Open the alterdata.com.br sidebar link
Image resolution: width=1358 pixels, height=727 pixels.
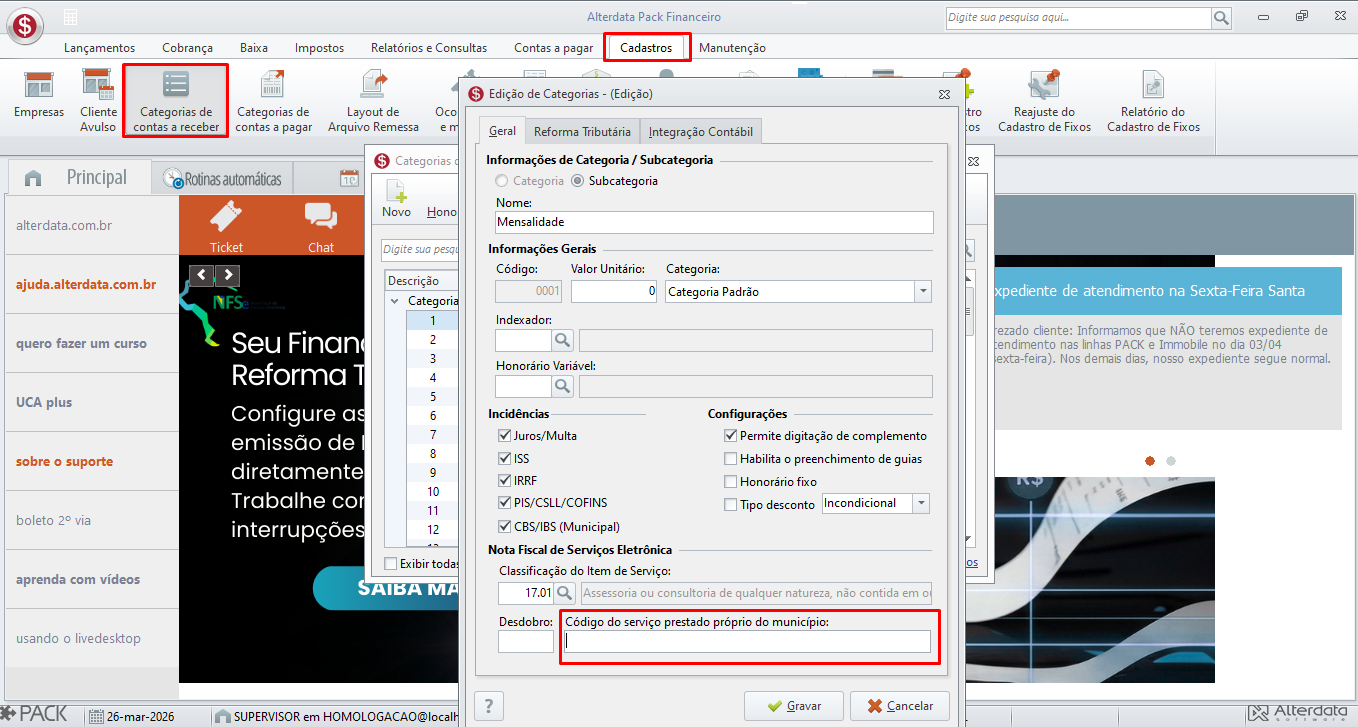point(64,225)
